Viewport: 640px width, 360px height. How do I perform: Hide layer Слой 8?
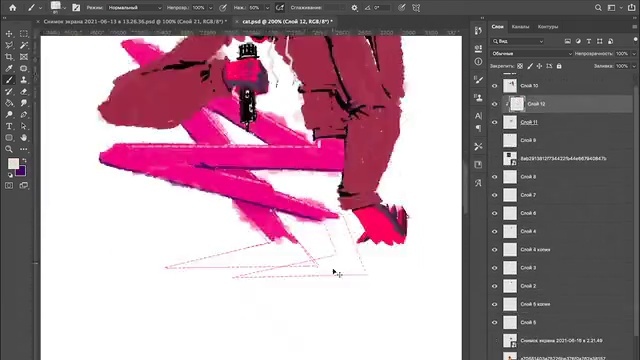[x=495, y=177]
